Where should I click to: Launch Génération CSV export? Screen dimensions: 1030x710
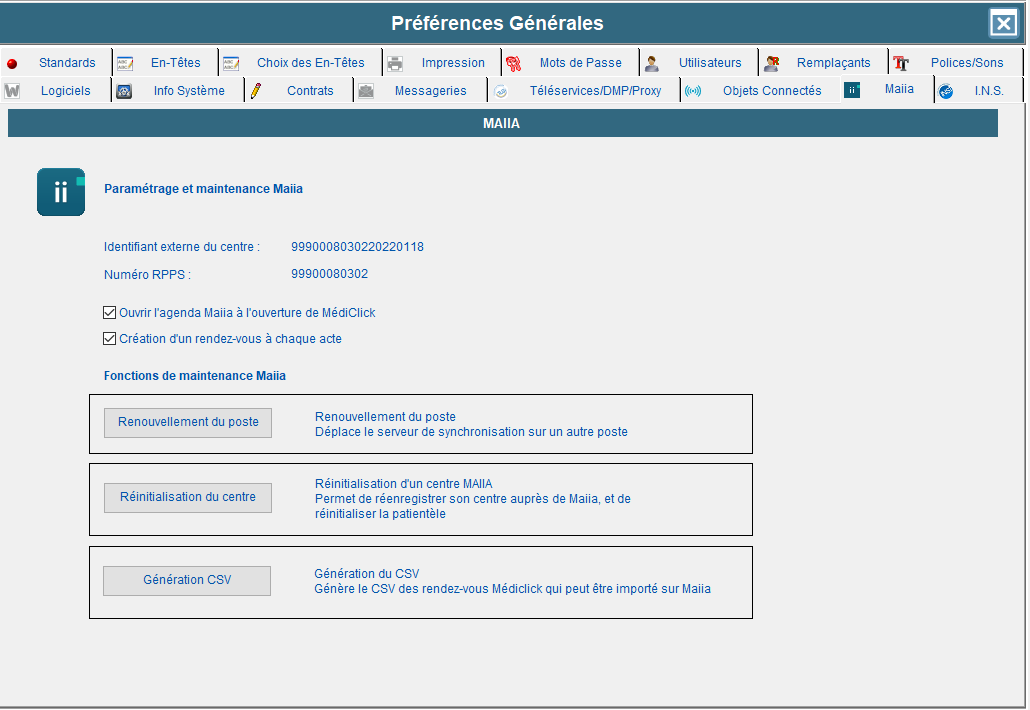(187, 581)
